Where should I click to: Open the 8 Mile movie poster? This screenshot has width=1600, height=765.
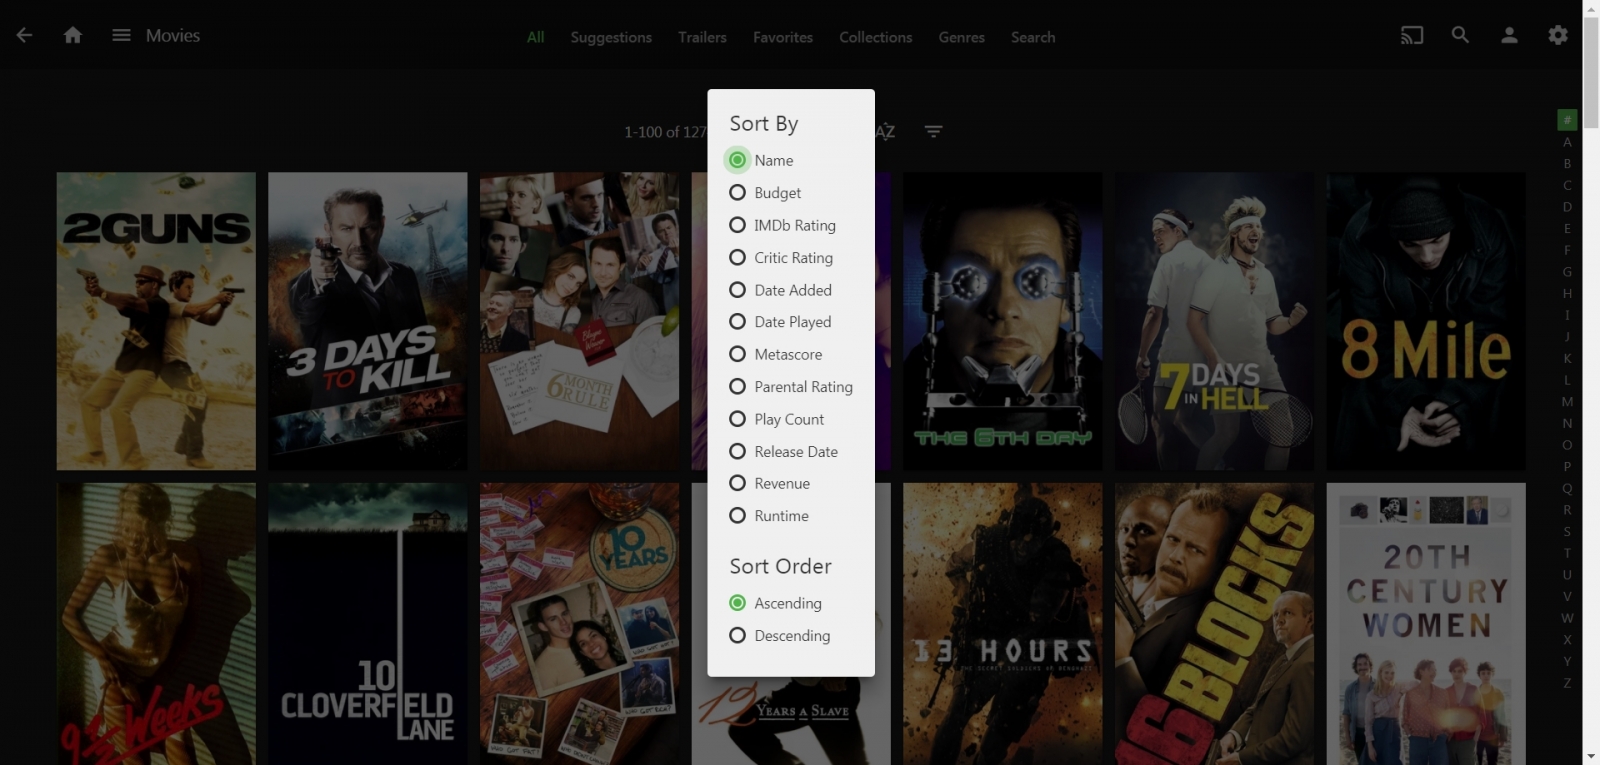click(x=1426, y=321)
